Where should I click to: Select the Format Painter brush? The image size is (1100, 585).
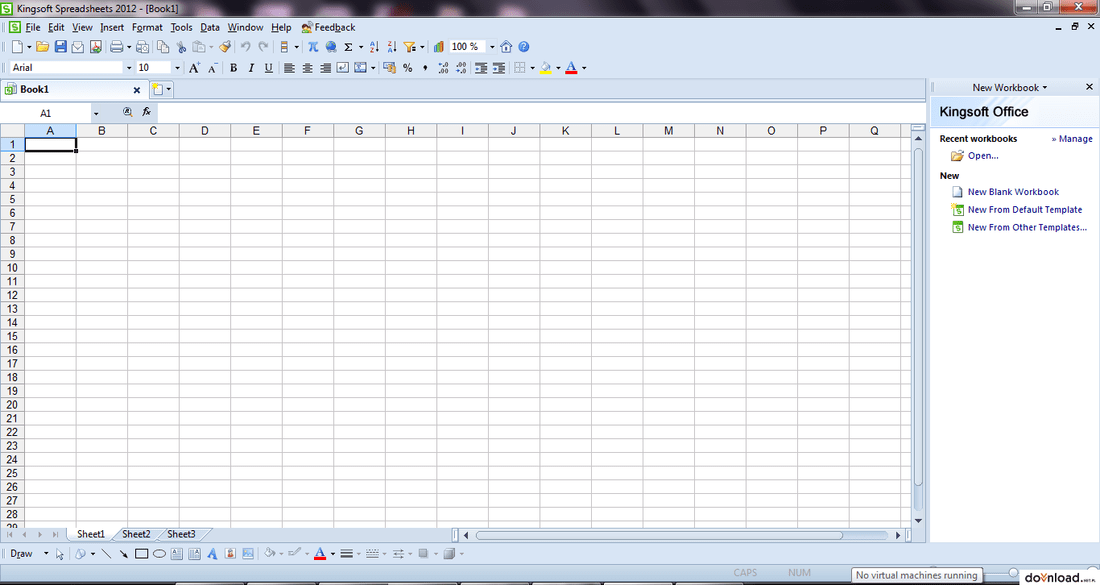point(224,47)
